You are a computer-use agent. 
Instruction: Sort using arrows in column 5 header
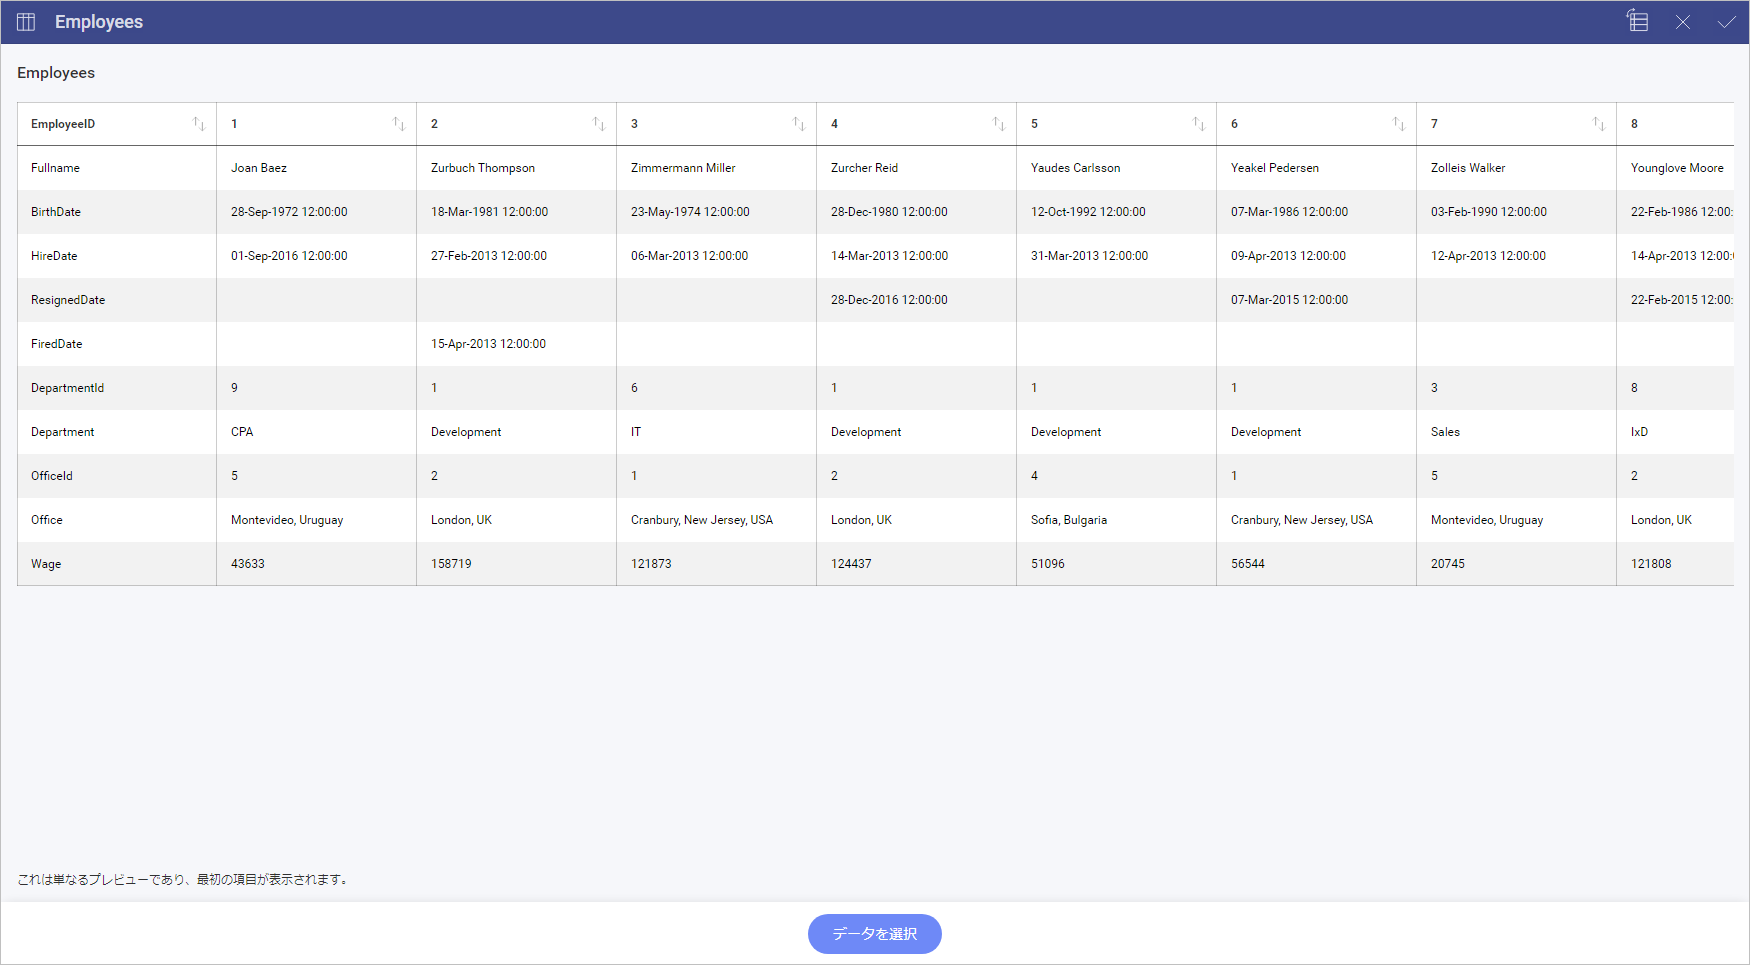click(x=1199, y=124)
